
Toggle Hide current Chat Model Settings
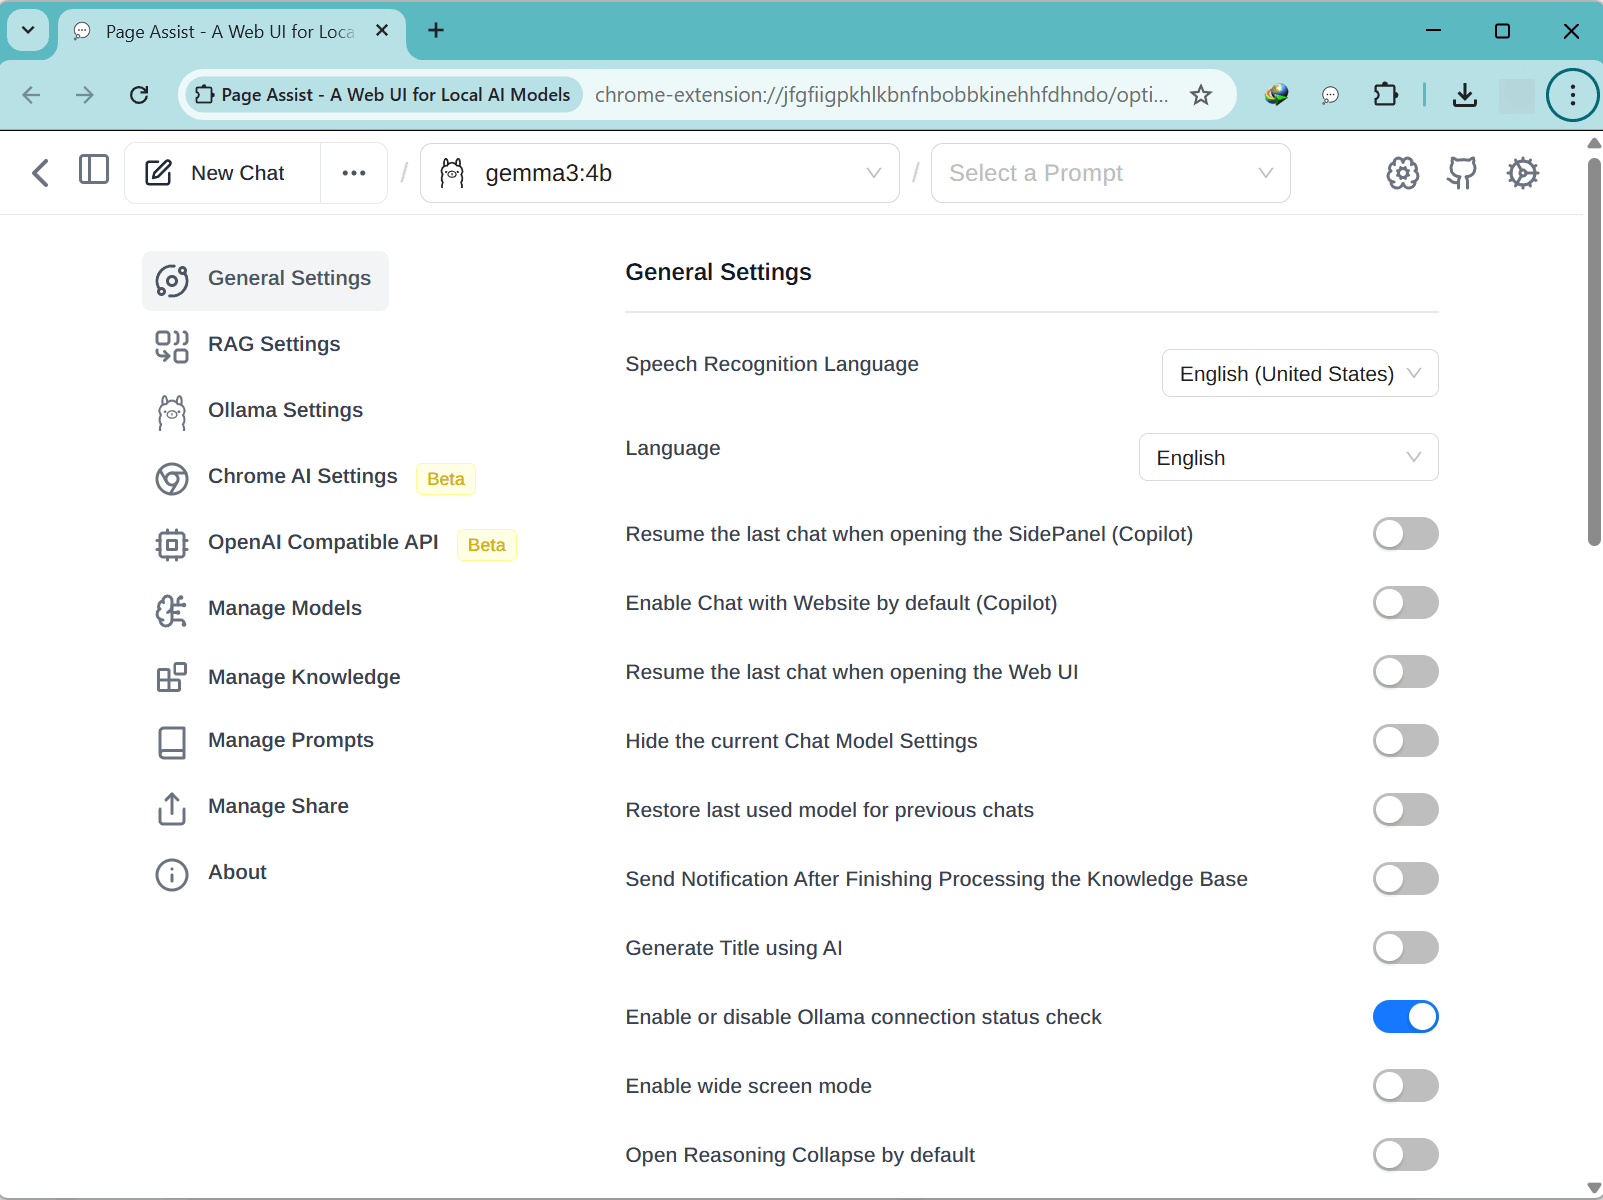coord(1405,741)
